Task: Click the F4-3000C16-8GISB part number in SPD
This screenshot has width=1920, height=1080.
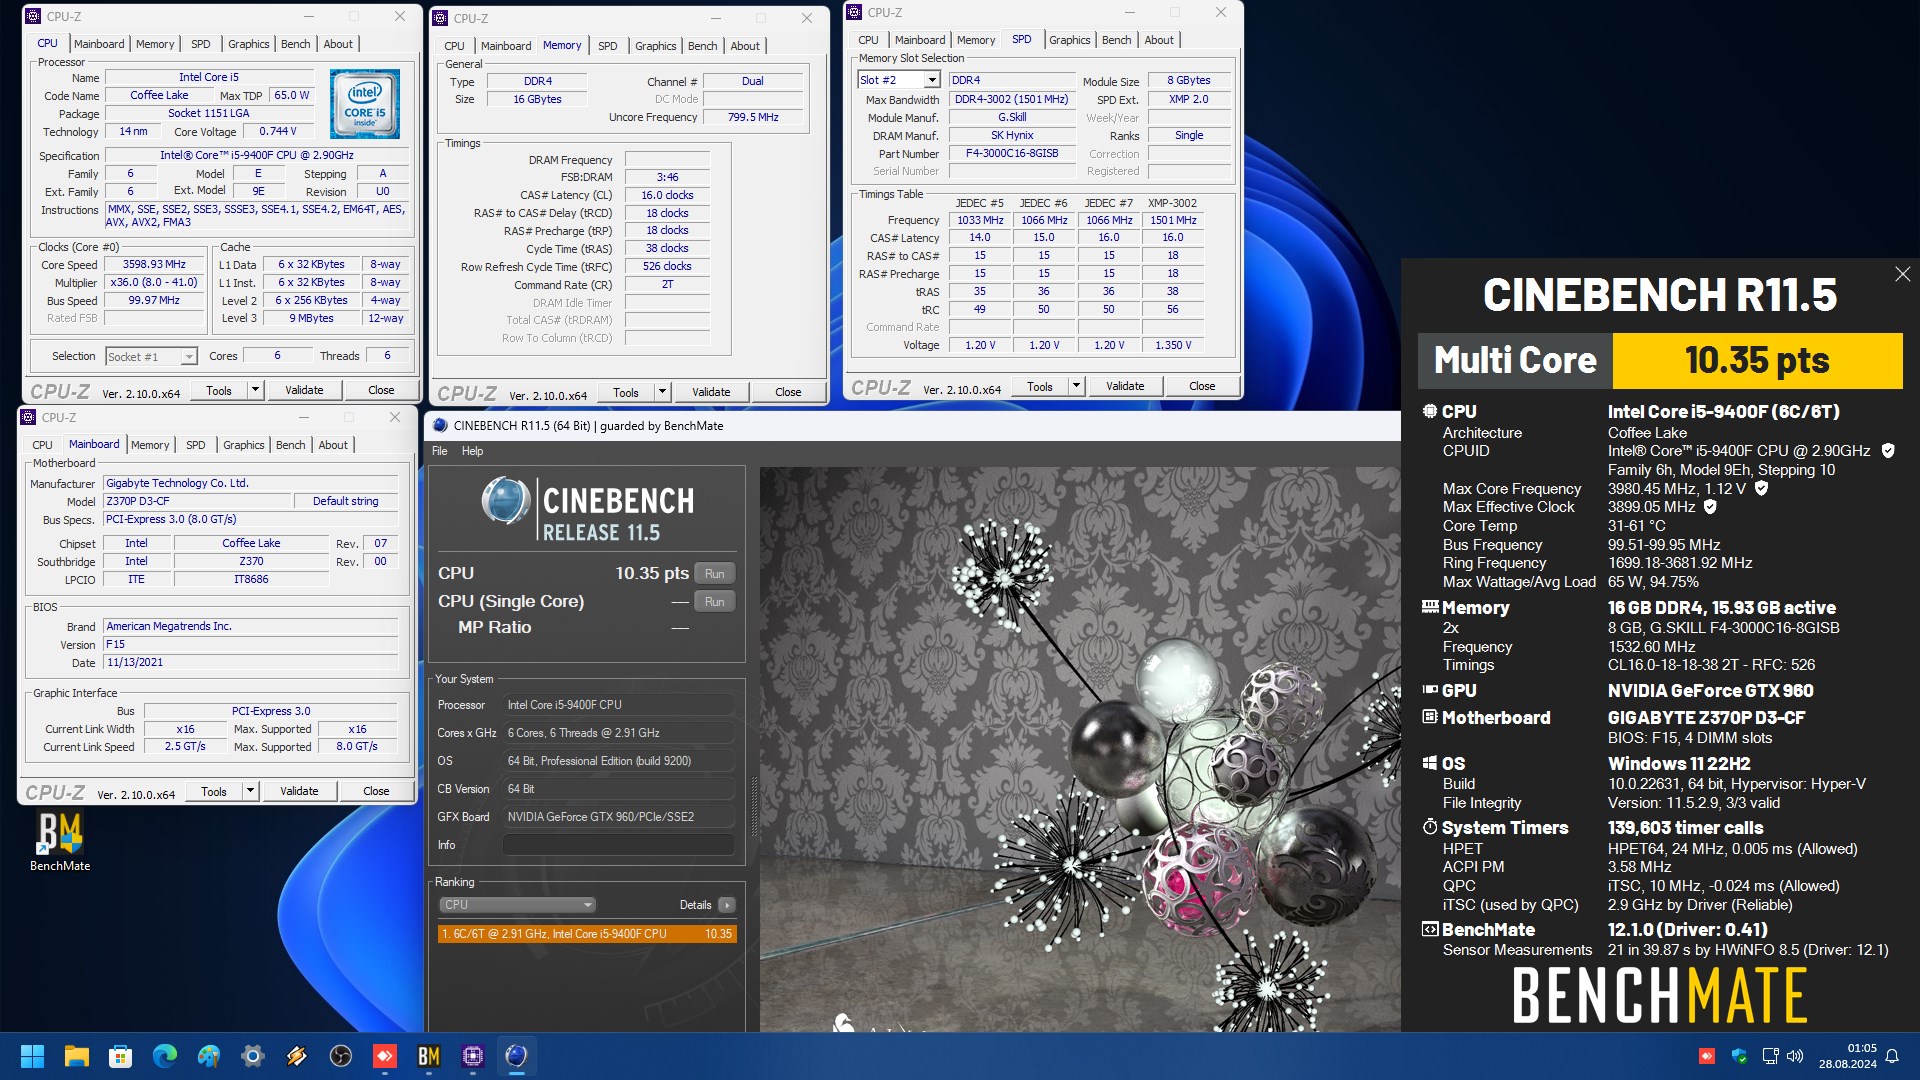Action: click(1012, 153)
